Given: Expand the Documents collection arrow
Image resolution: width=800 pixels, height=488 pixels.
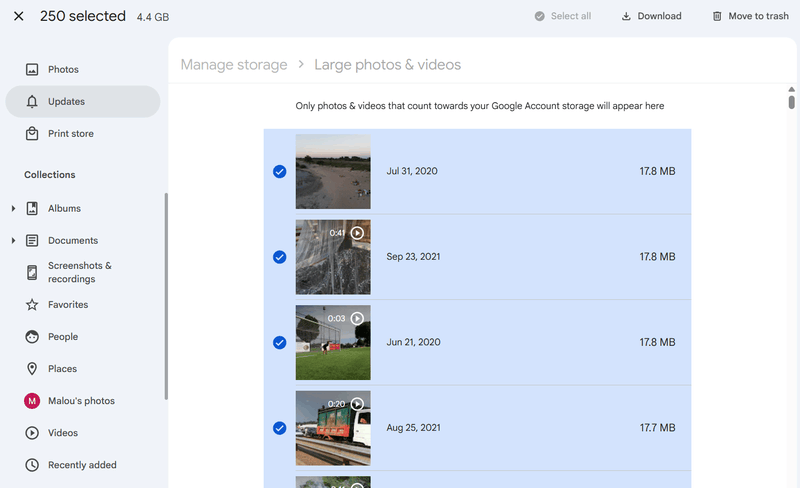Looking at the screenshot, I should (x=13, y=241).
